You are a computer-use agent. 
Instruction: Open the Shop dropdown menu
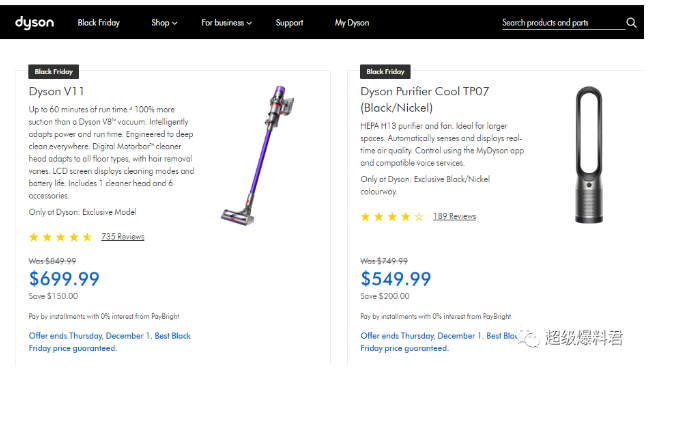pos(164,22)
